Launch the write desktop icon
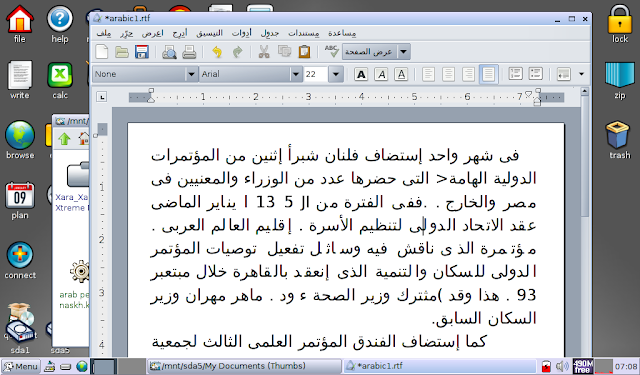640x375 pixels. [x=20, y=80]
